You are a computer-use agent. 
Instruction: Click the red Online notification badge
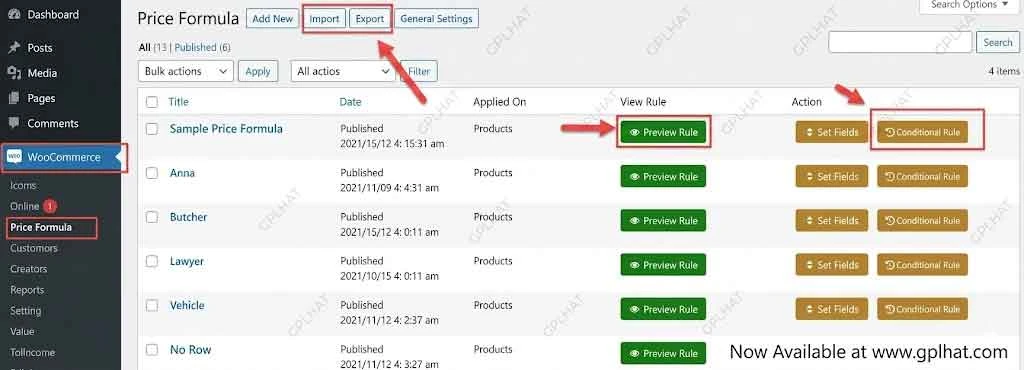click(50, 206)
